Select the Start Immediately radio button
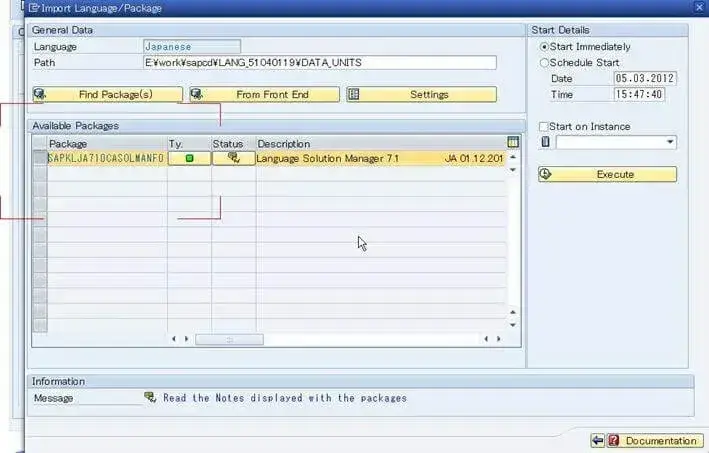This screenshot has width=709, height=453. 544,47
